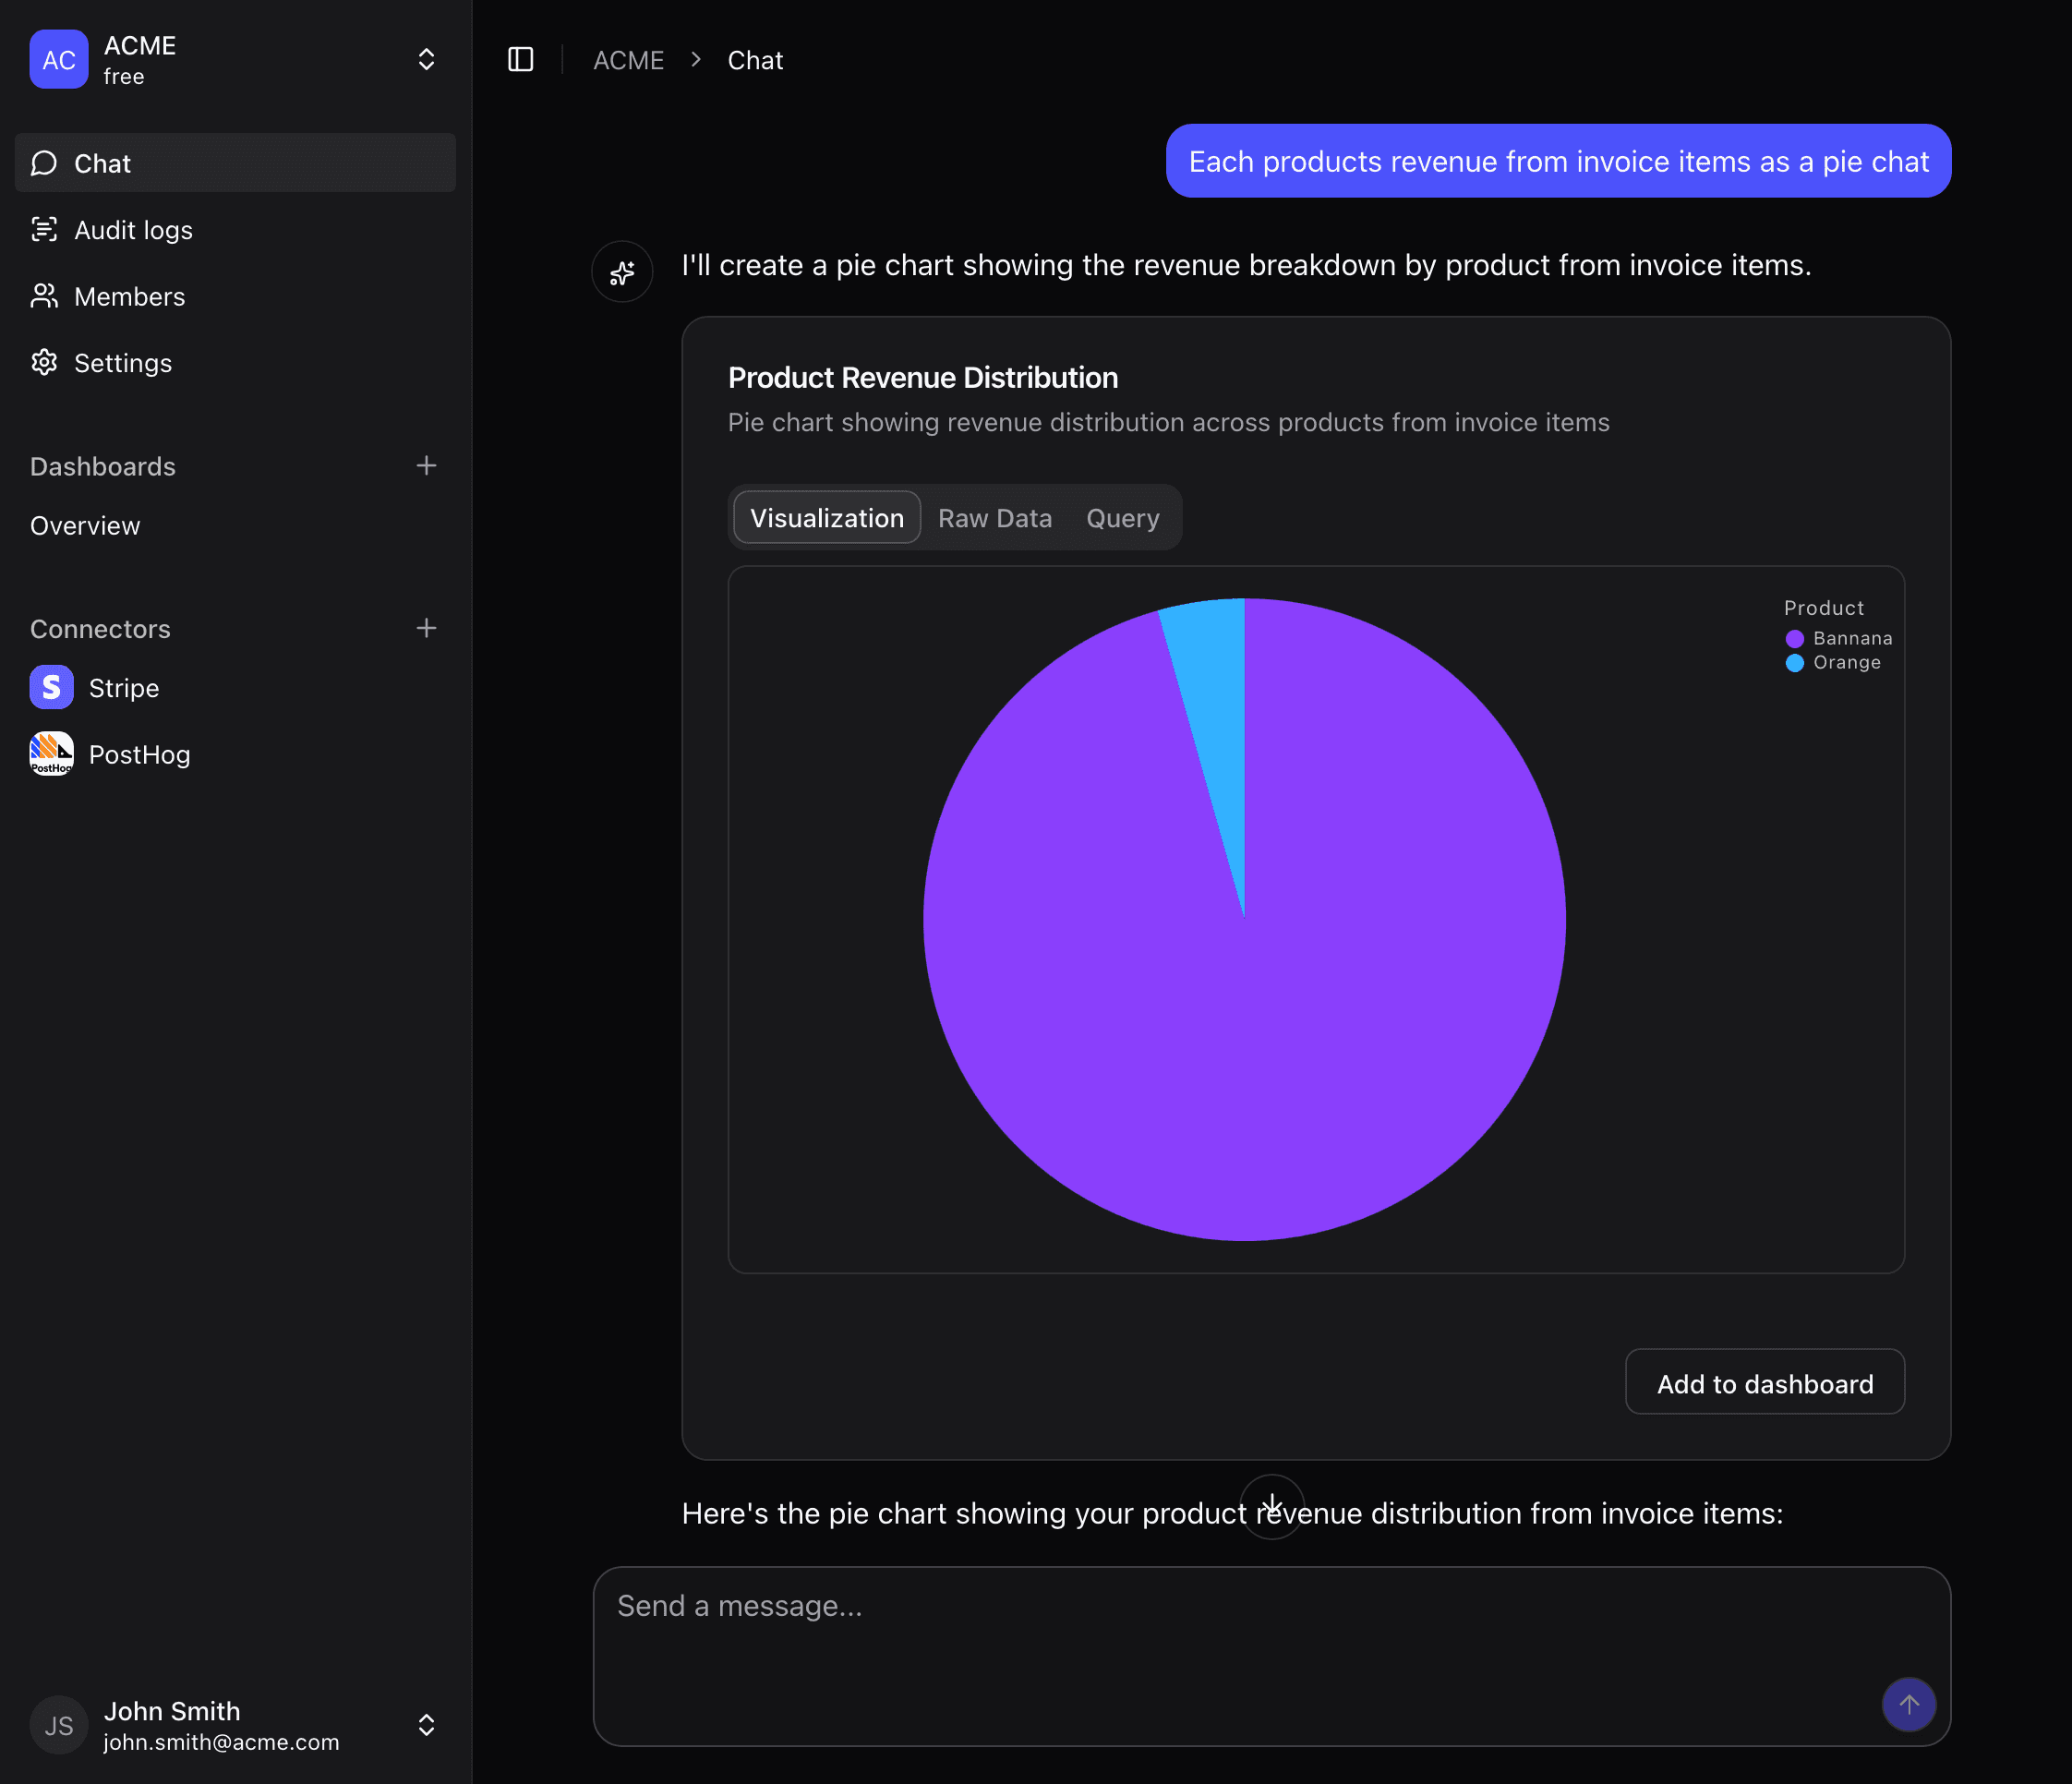
Task: Switch to the Raw Data tab
Action: click(x=994, y=518)
